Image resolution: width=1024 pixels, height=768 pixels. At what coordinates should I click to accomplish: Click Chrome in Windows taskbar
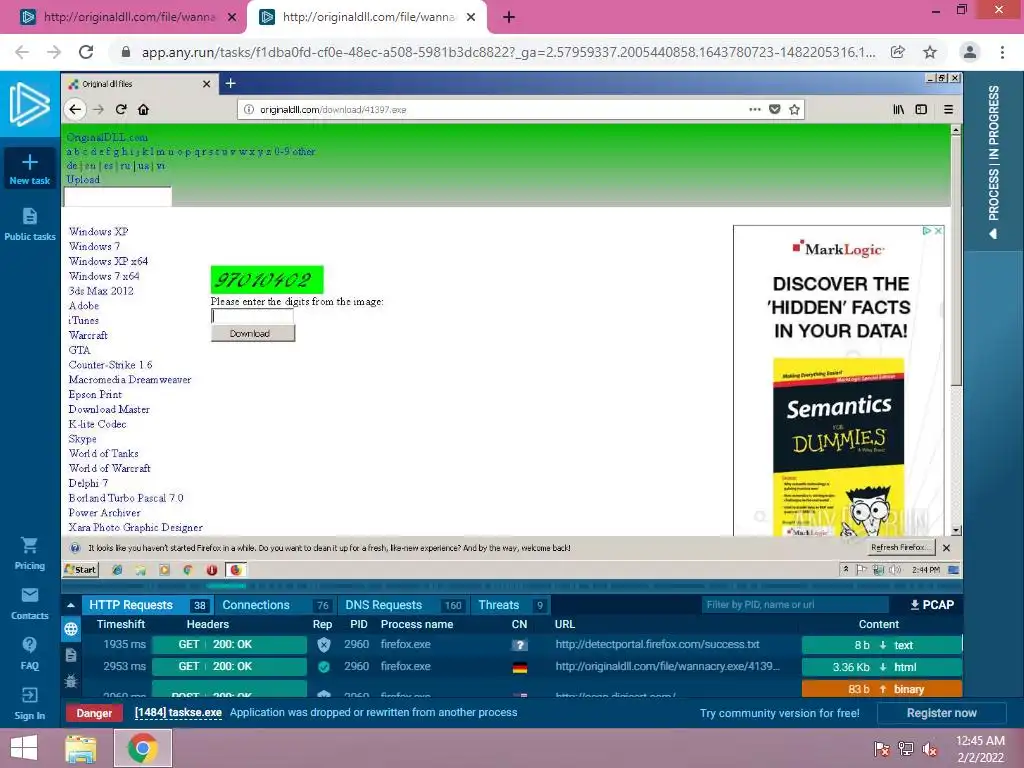(143, 748)
